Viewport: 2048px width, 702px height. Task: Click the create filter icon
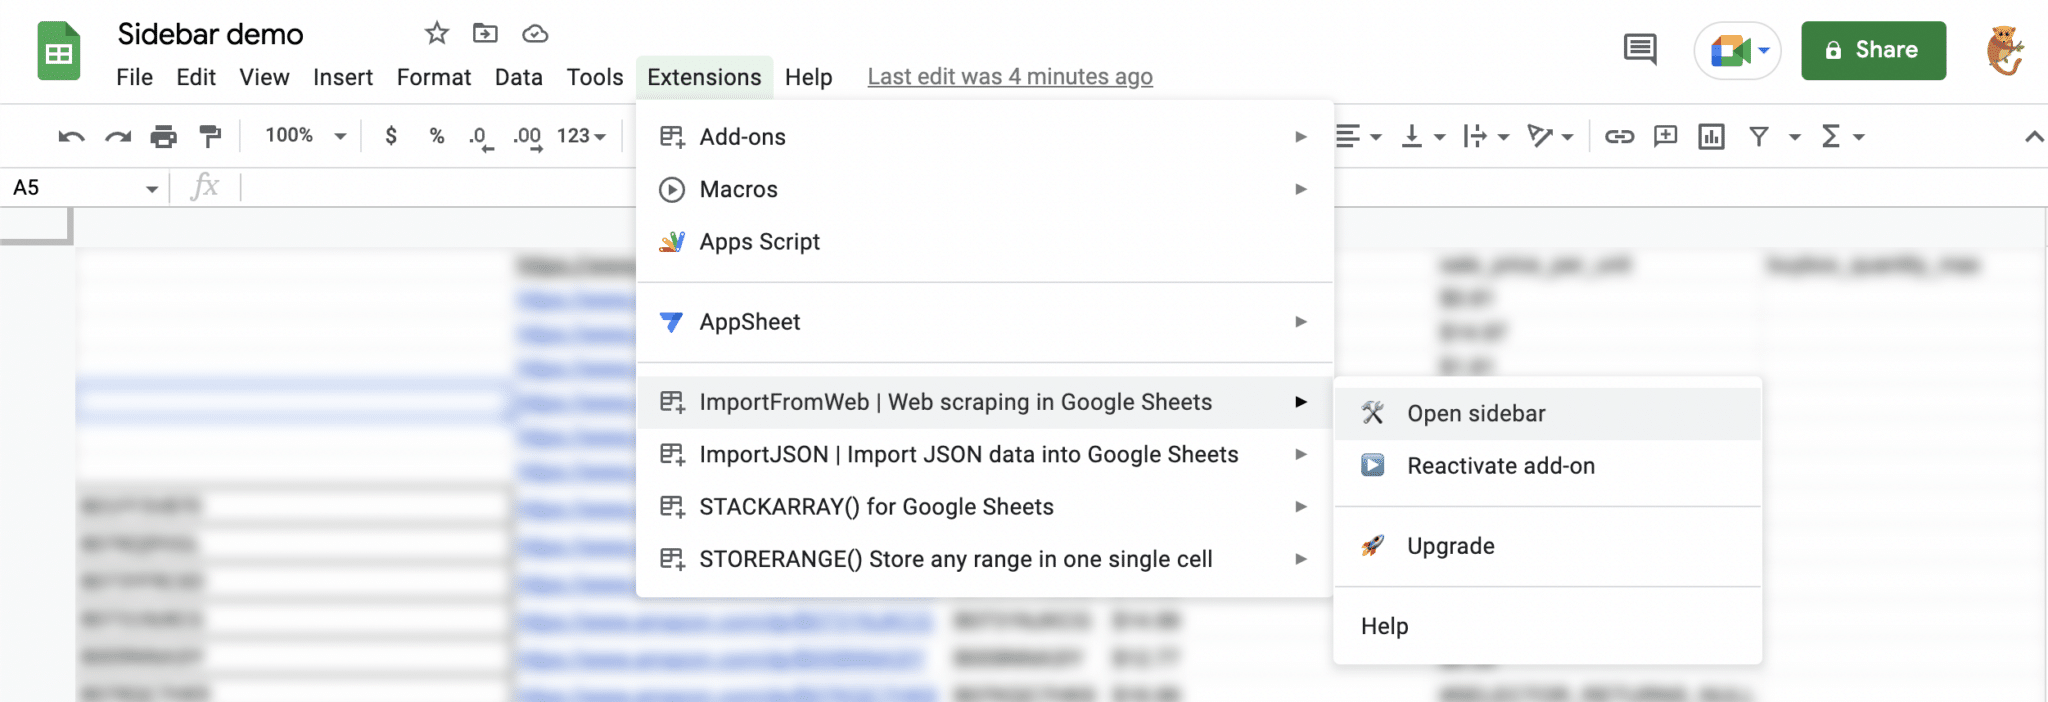click(1759, 136)
